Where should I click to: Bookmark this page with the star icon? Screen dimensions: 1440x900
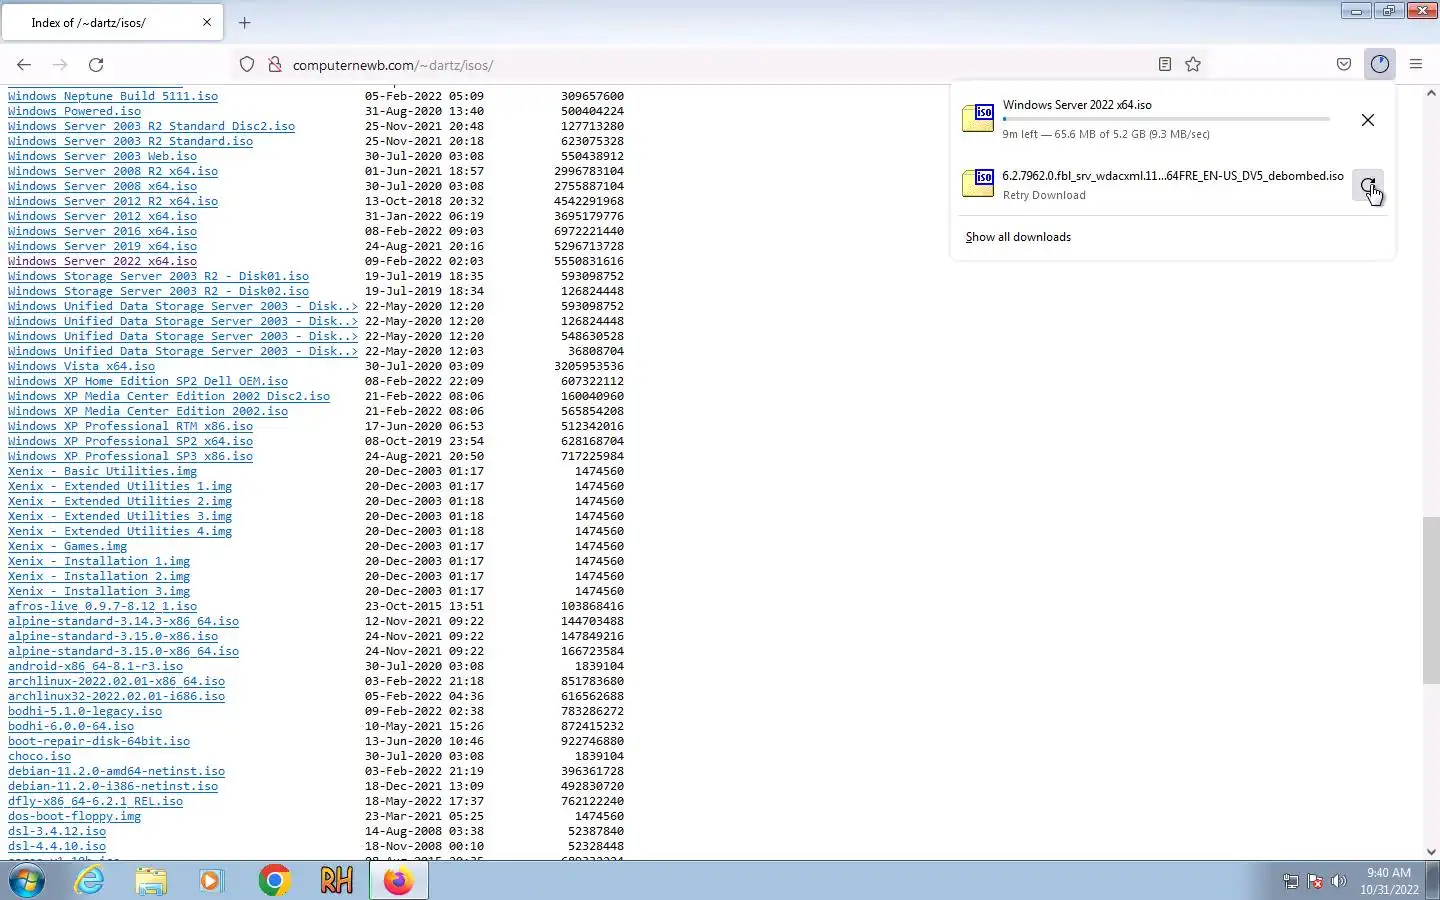pyautogui.click(x=1193, y=65)
